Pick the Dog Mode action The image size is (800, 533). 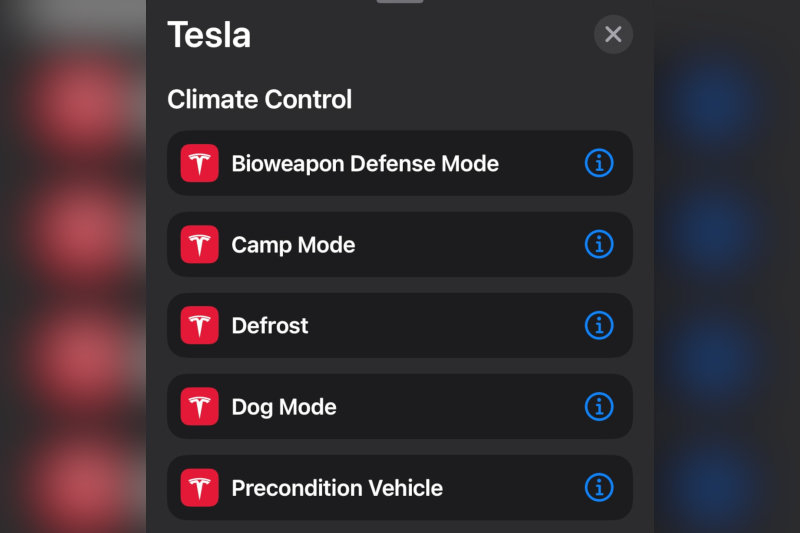click(284, 407)
